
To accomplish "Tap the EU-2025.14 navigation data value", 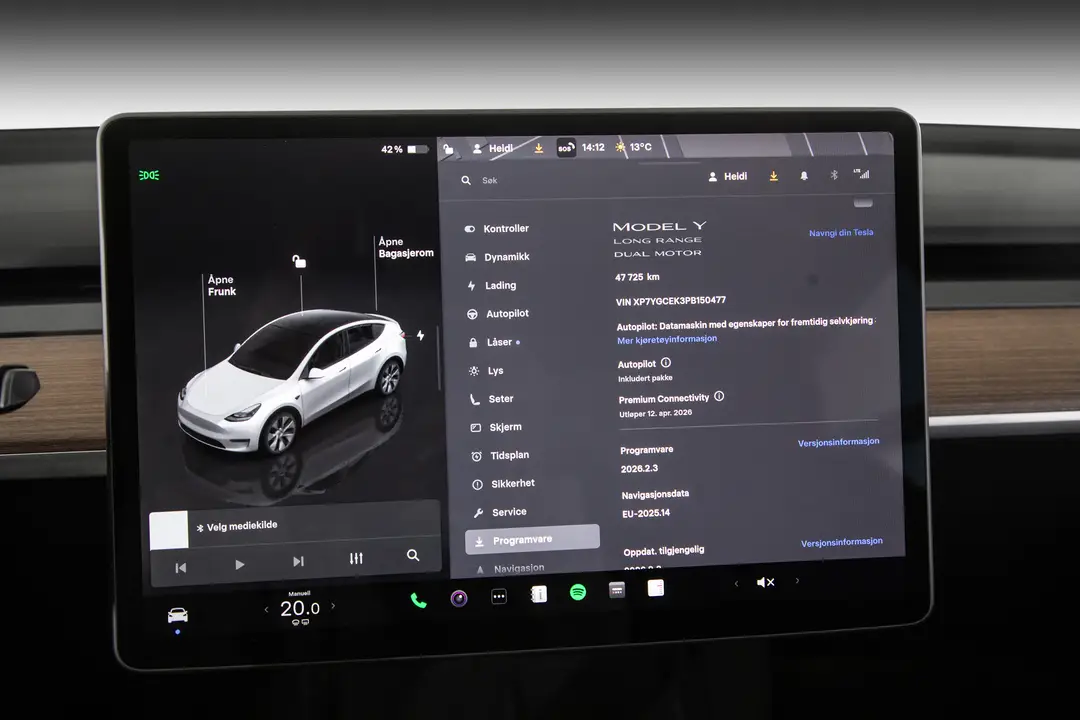I will click(x=646, y=513).
